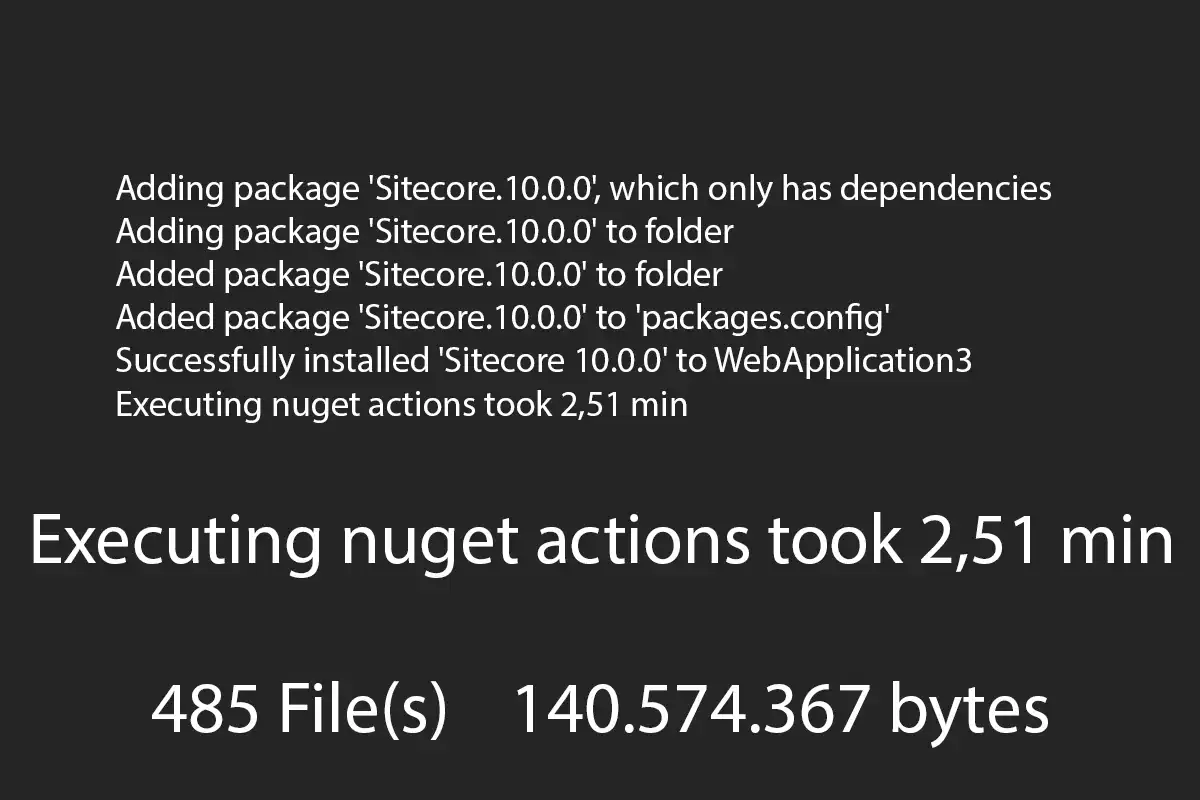This screenshot has width=1200, height=800.
Task: Click the word "WebApplication3"
Action: pyautogui.click(x=842, y=361)
